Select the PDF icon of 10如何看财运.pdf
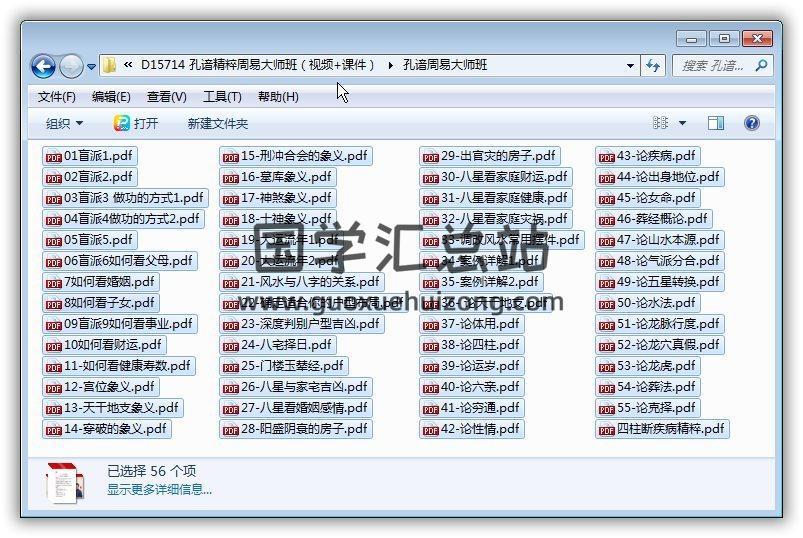 [53, 346]
